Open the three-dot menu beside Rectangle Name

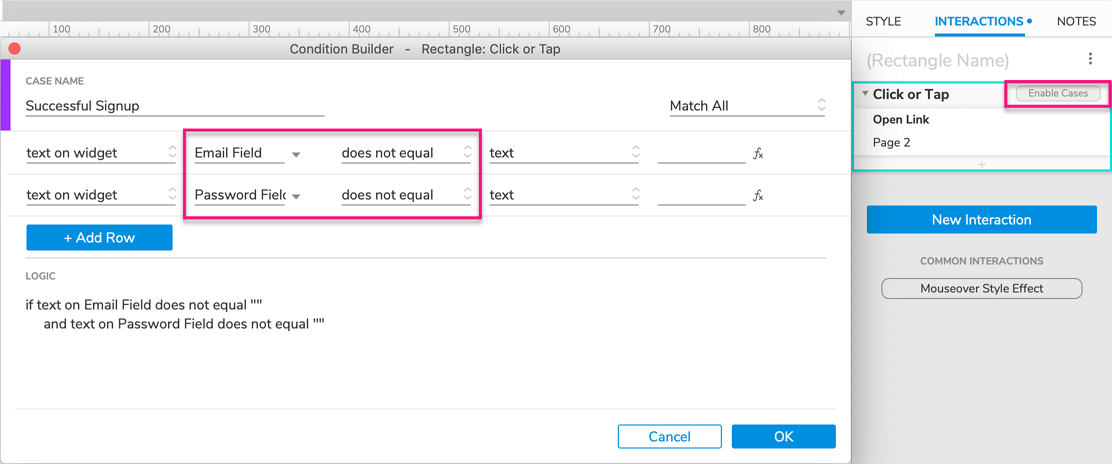click(x=1090, y=59)
